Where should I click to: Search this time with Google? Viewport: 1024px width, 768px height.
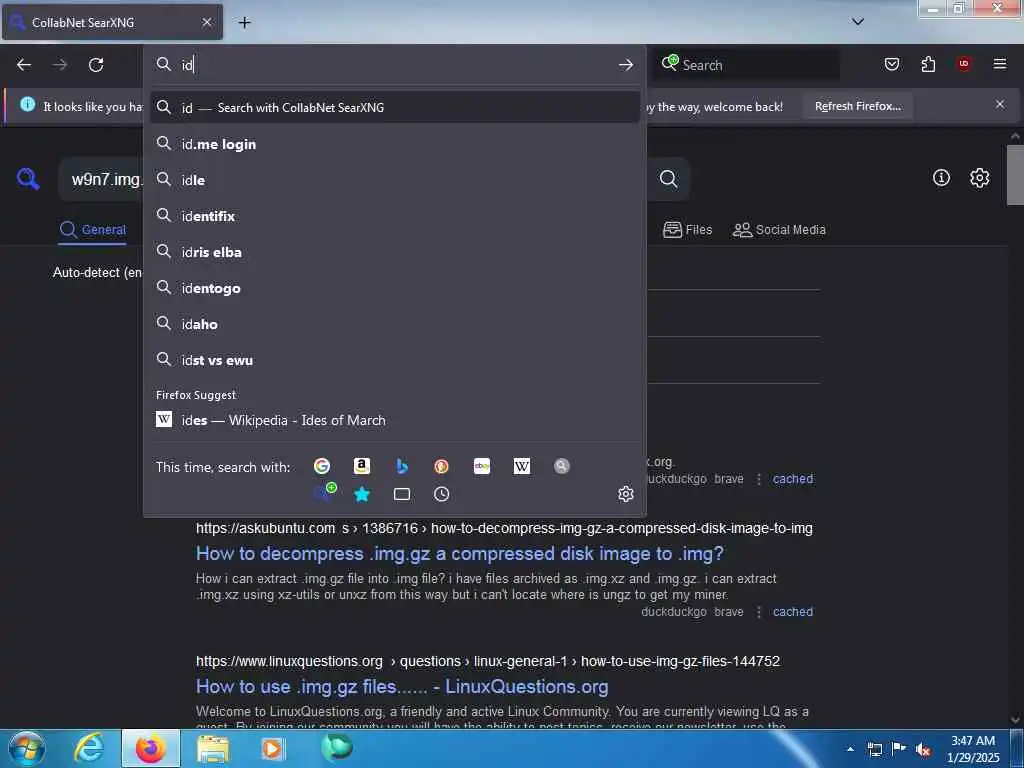pos(321,466)
